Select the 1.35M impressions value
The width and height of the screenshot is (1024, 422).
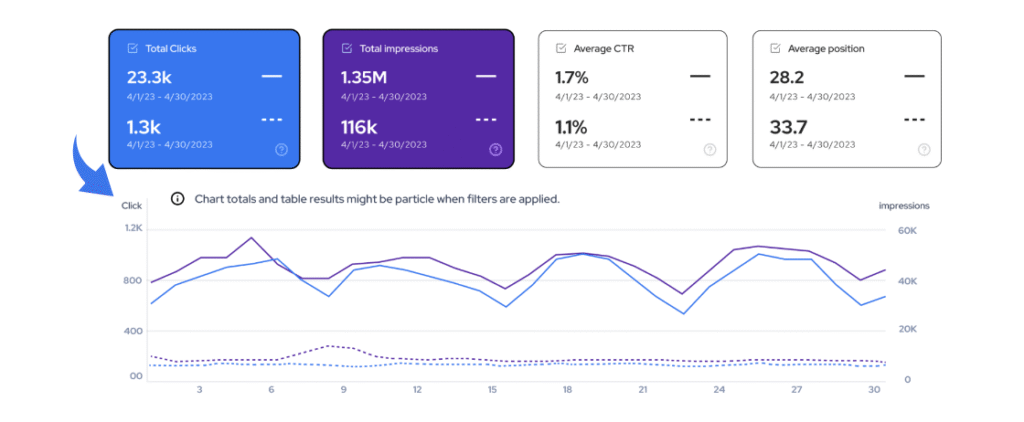tap(364, 78)
